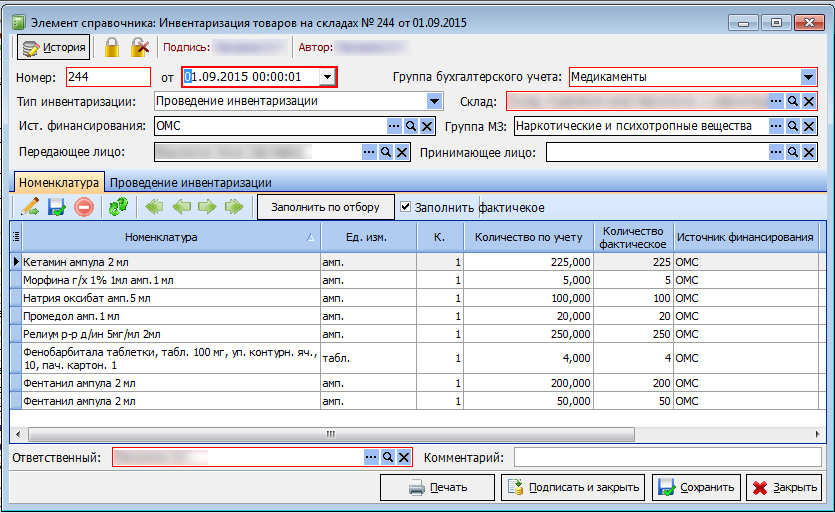Click Передающее лицо search magnifier
Screen dimensions: 835x513
pos(386,152)
